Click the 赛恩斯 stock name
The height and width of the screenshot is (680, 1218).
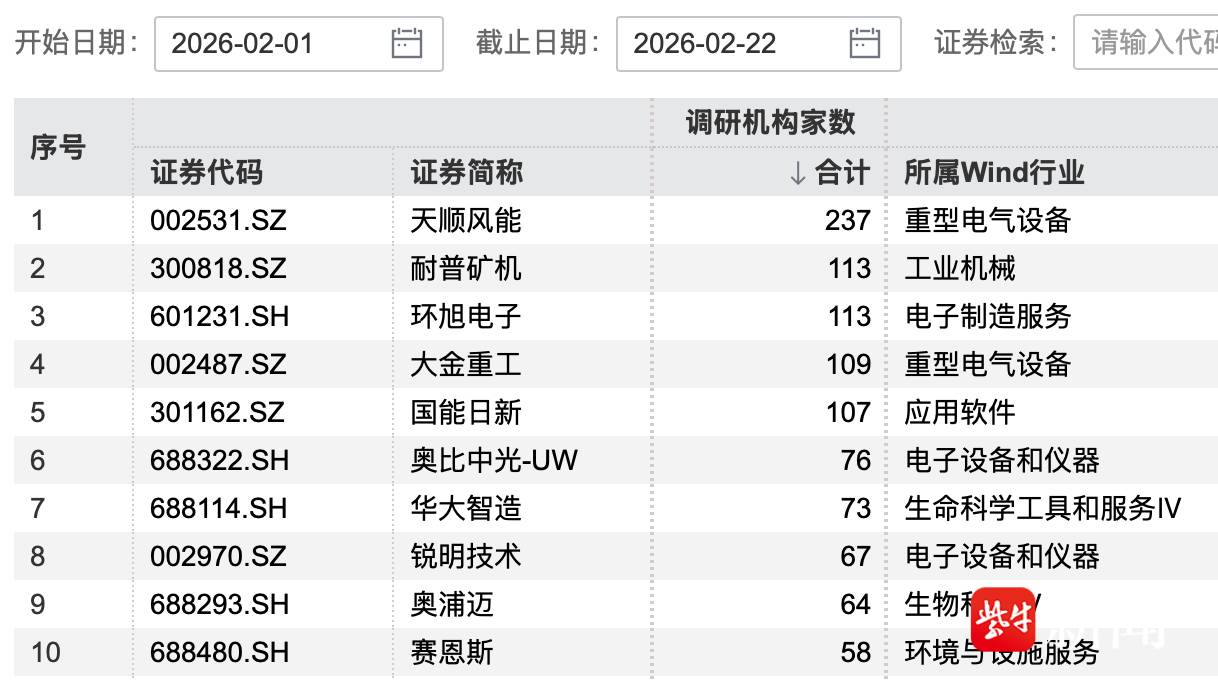point(452,653)
